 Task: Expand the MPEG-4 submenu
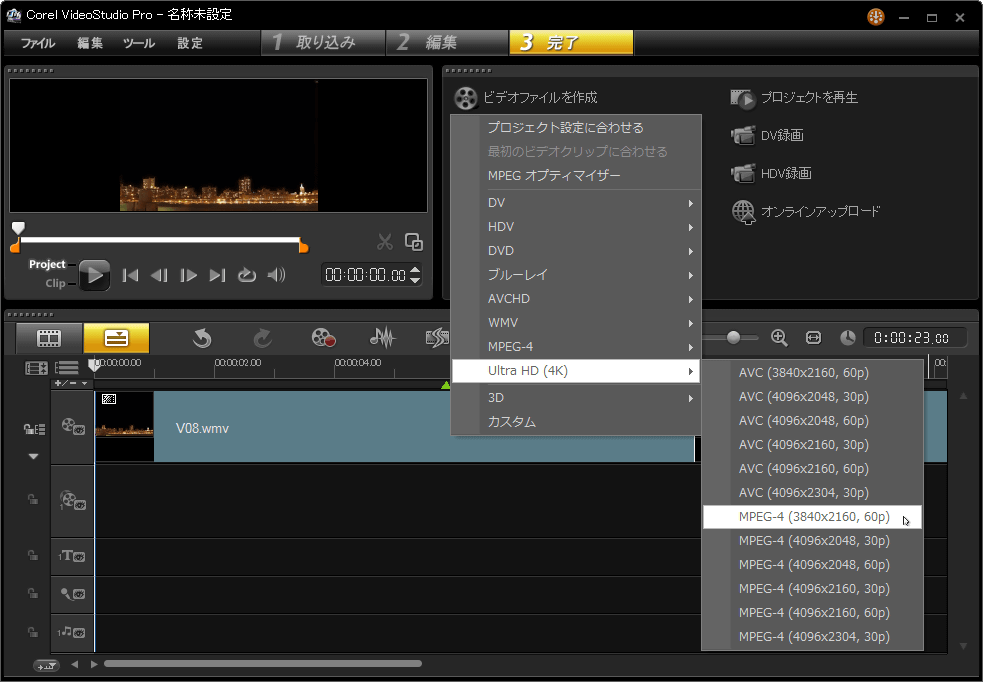(x=576, y=347)
